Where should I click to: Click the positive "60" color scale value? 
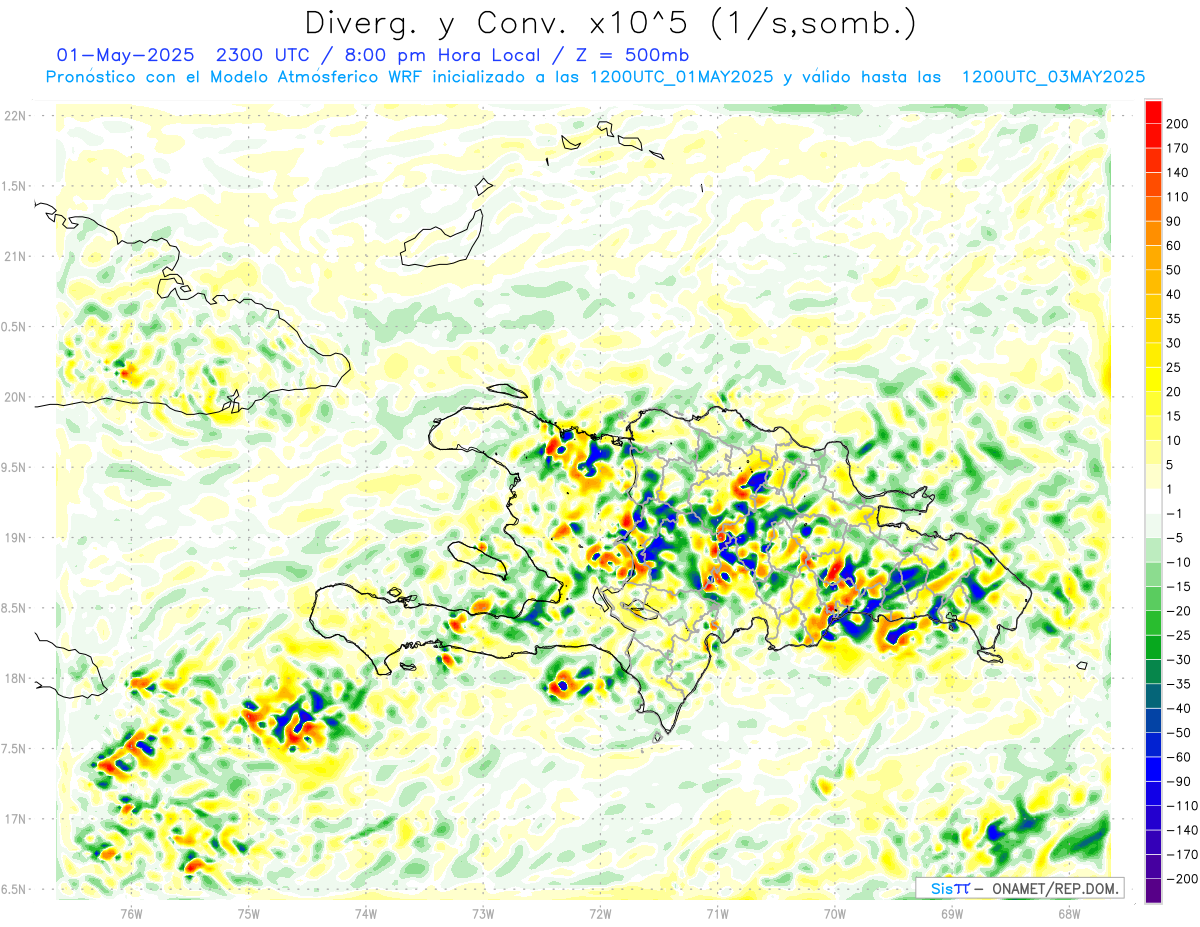pyautogui.click(x=1174, y=246)
